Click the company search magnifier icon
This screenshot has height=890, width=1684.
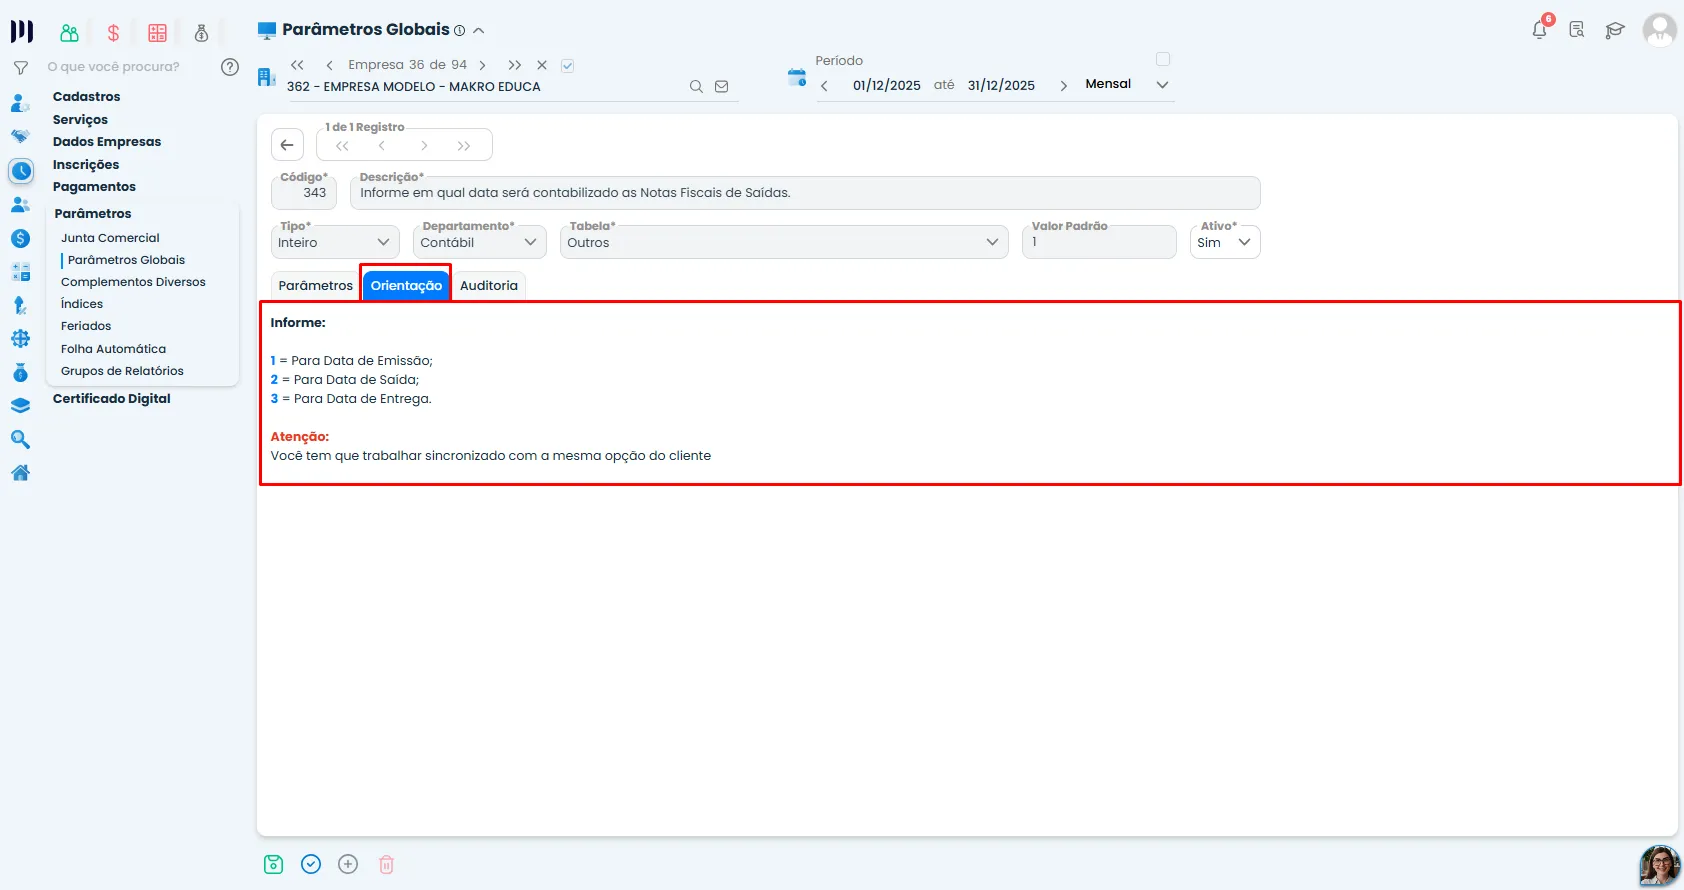(x=696, y=87)
